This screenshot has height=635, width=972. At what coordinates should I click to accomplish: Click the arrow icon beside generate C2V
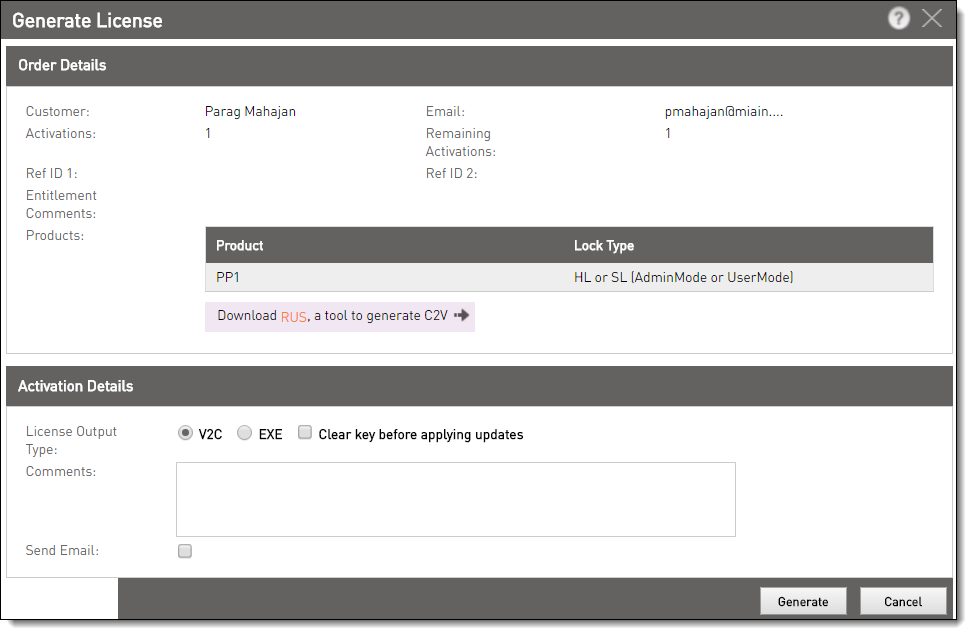(x=461, y=316)
